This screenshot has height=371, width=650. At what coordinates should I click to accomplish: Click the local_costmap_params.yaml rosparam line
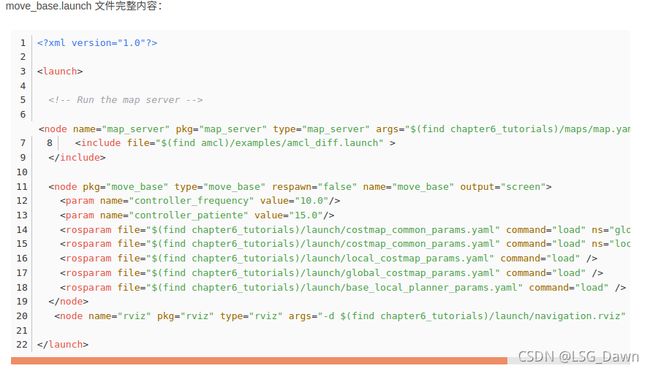[x=328, y=258]
